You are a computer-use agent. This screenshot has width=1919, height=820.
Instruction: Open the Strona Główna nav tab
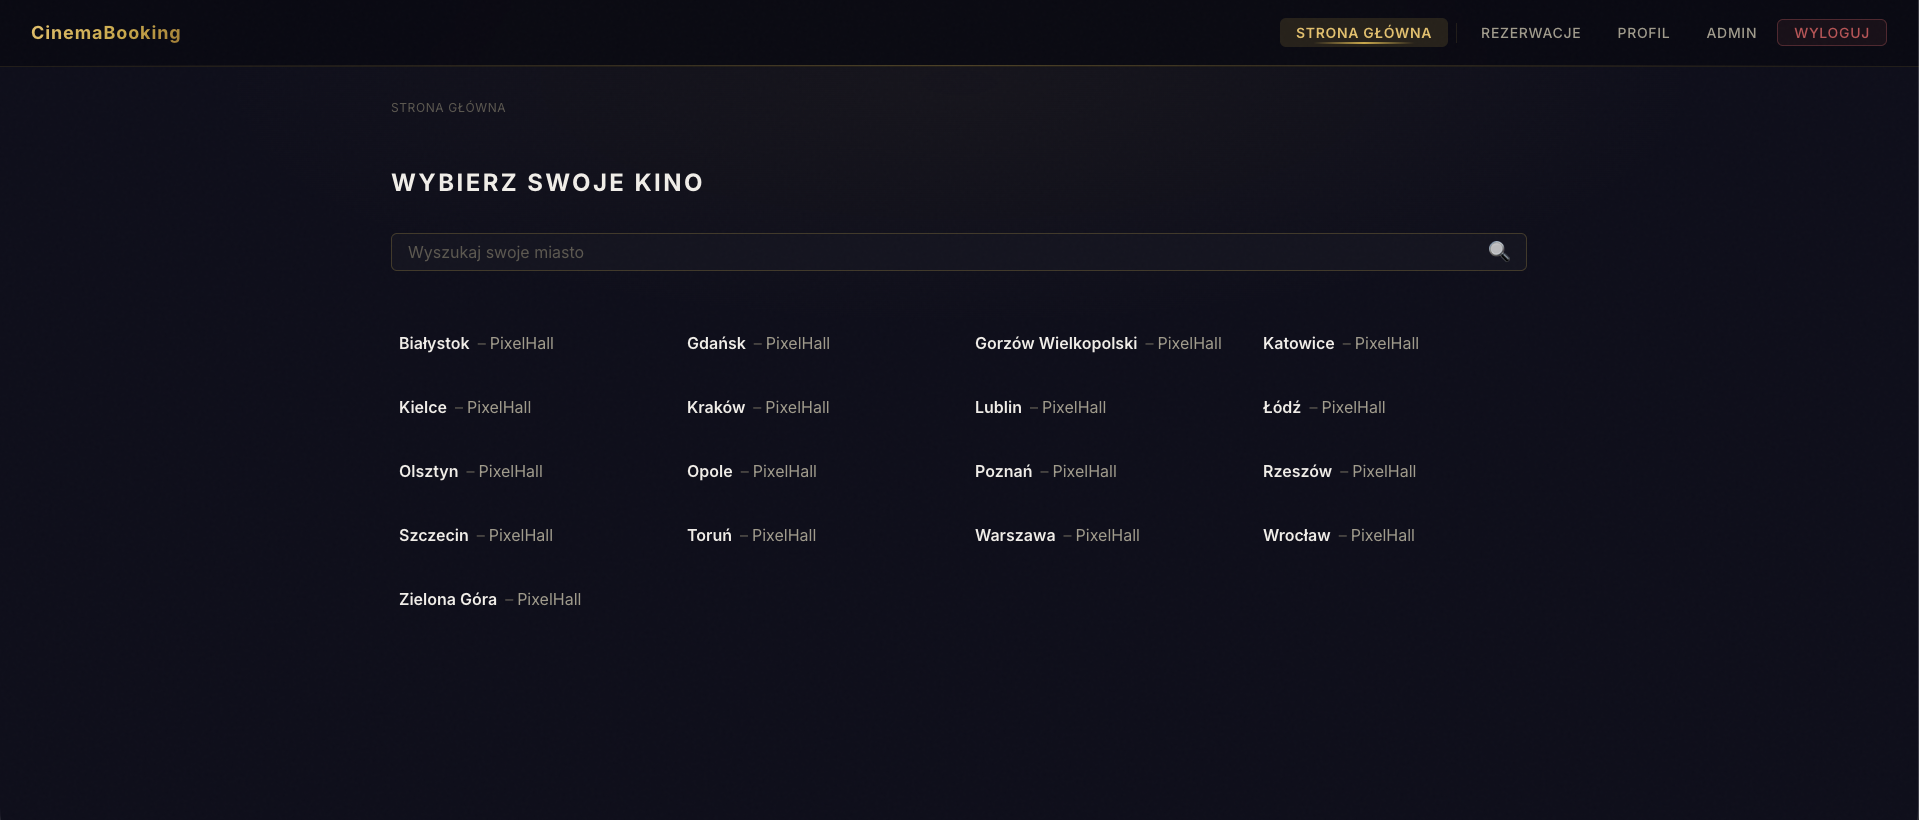click(1363, 33)
